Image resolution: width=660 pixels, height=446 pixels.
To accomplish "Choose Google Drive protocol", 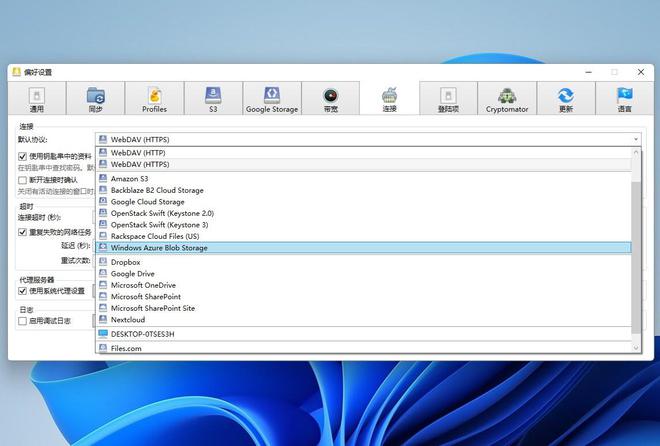I will click(364, 273).
